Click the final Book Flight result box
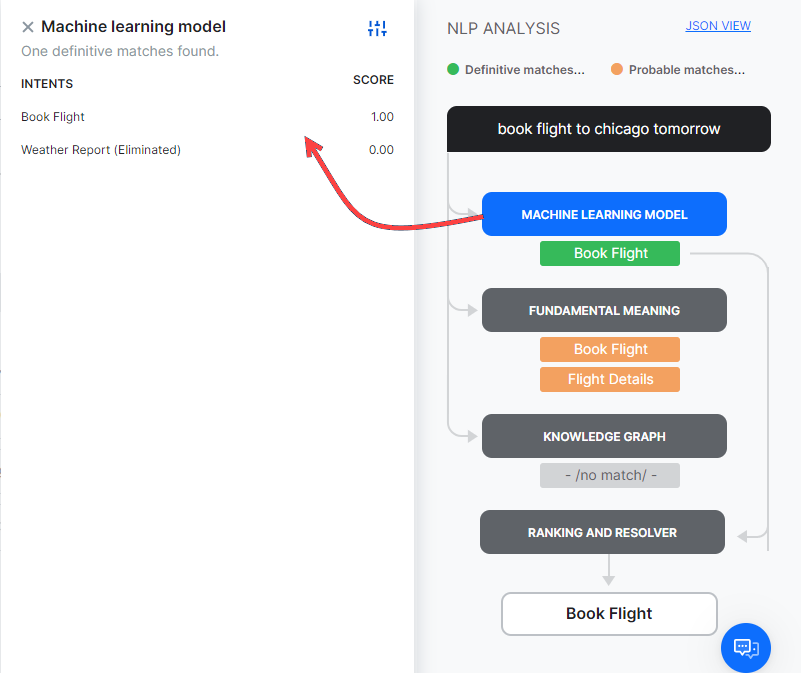 (x=609, y=614)
